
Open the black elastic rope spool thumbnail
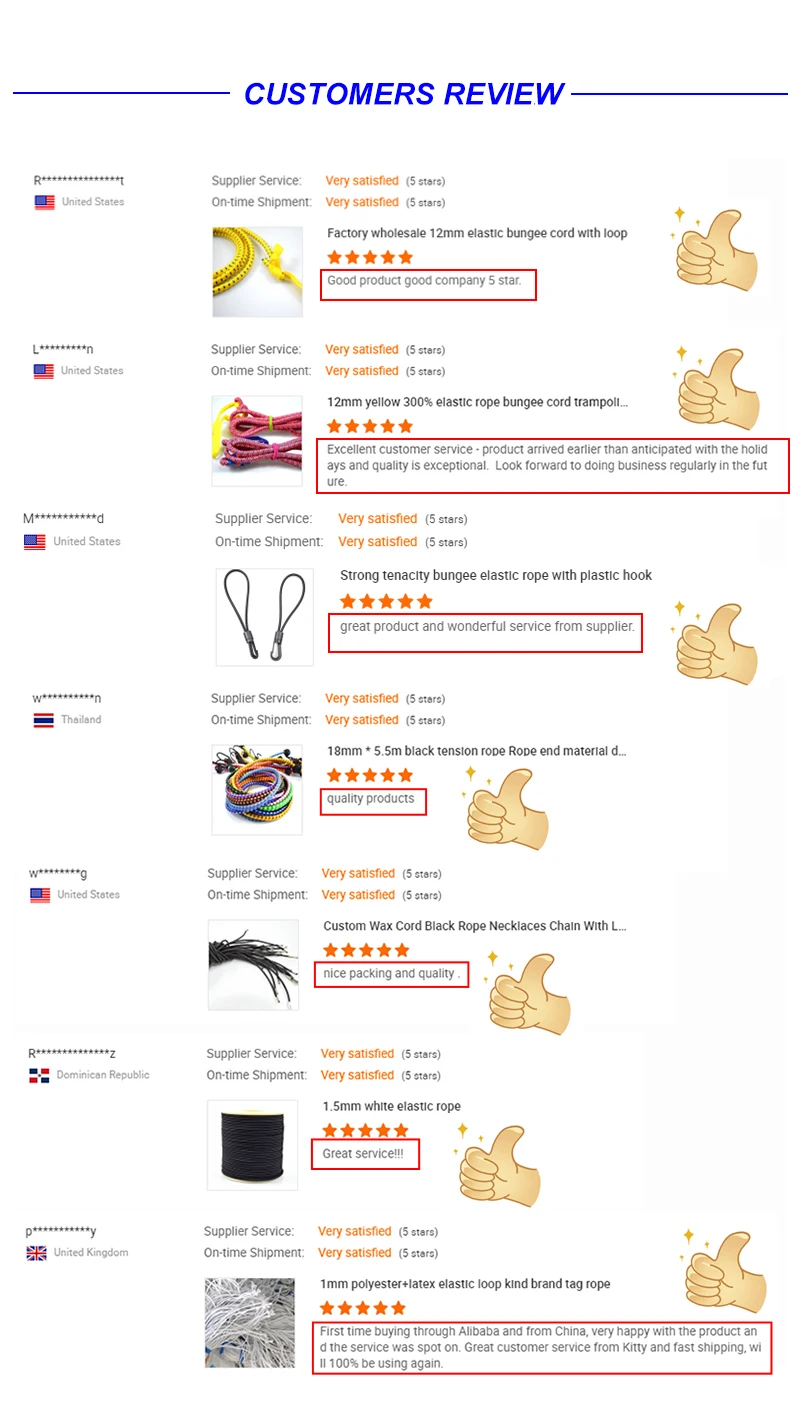pyautogui.click(x=252, y=1145)
